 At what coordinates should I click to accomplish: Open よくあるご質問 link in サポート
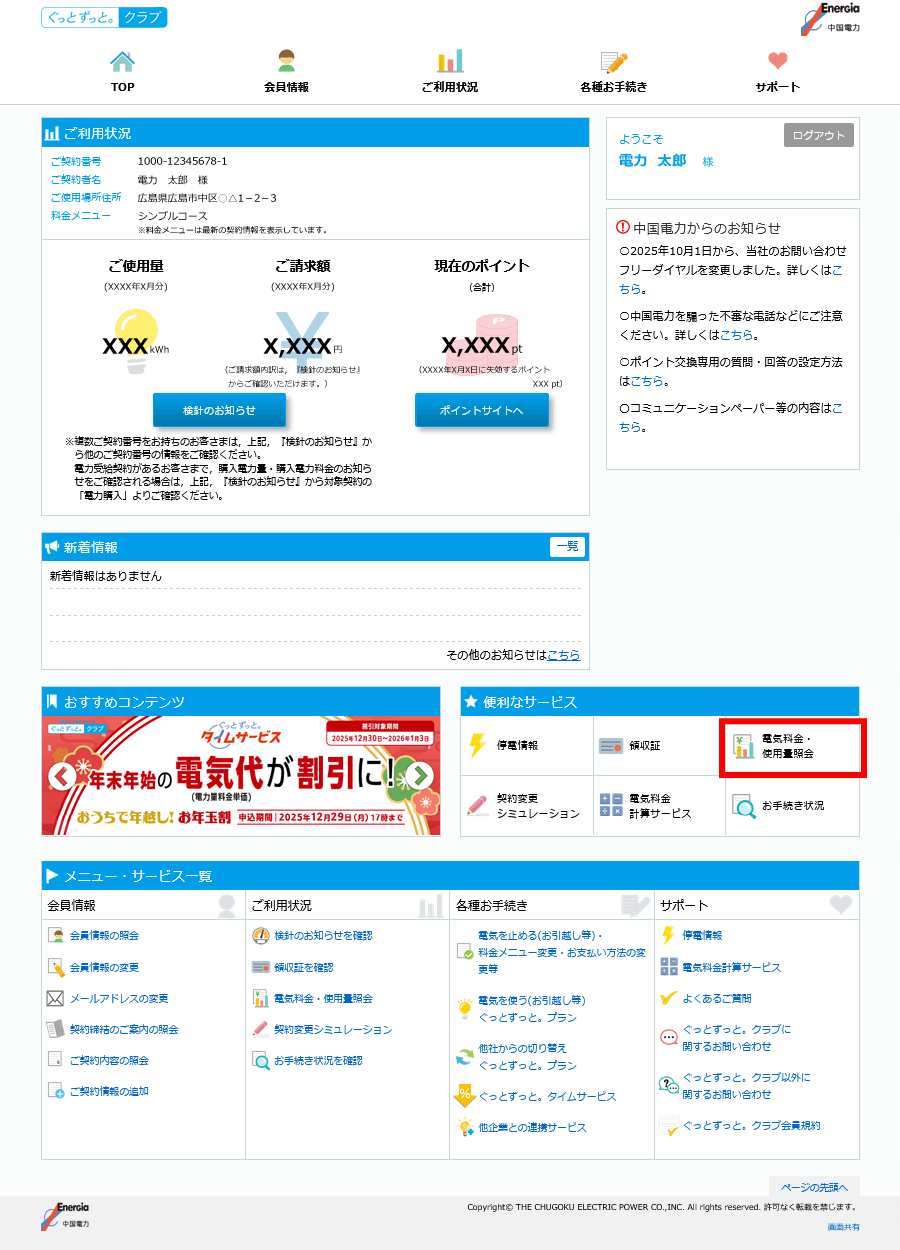point(716,999)
